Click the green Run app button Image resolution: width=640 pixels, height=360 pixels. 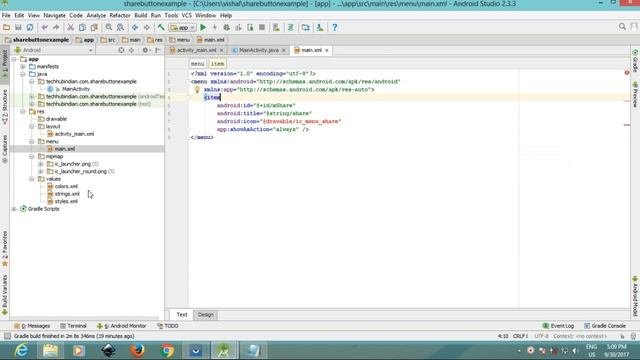(203, 27)
